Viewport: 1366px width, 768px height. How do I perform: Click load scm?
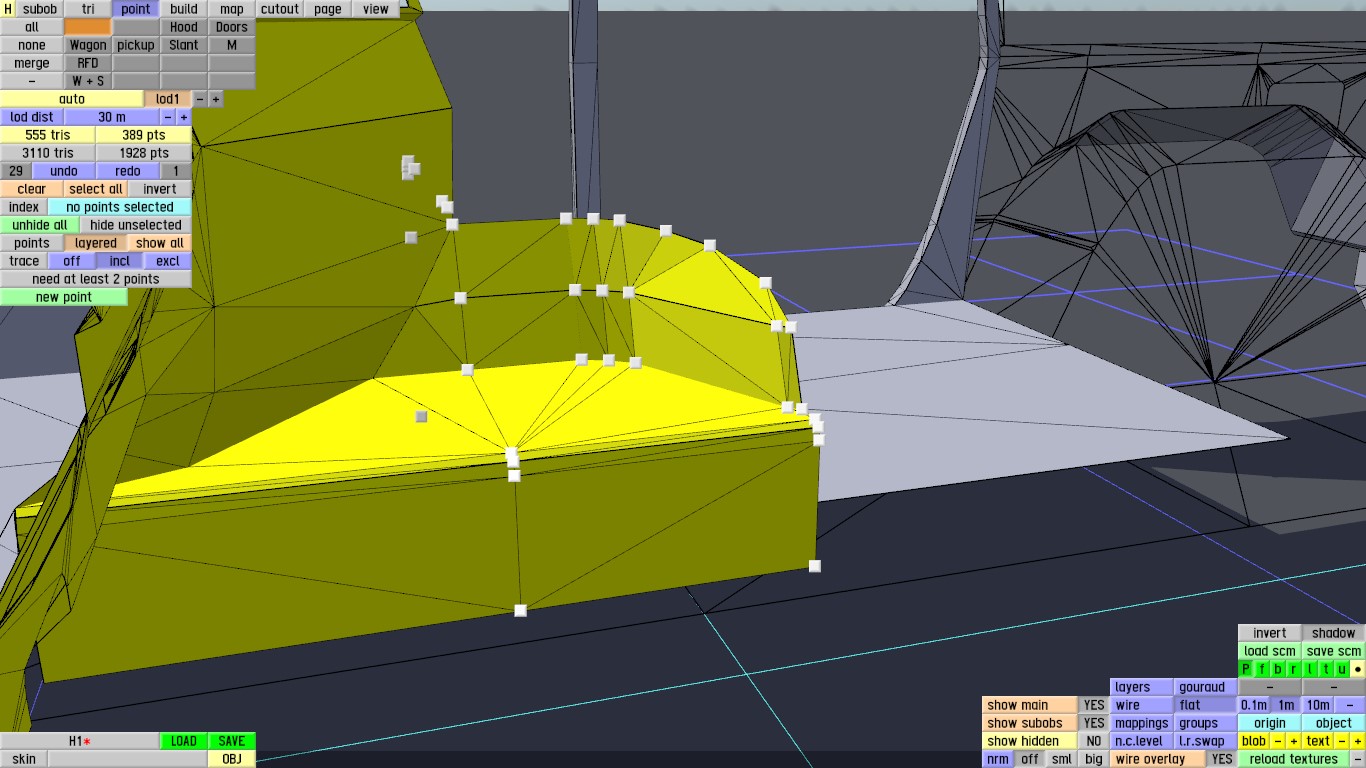point(1270,651)
